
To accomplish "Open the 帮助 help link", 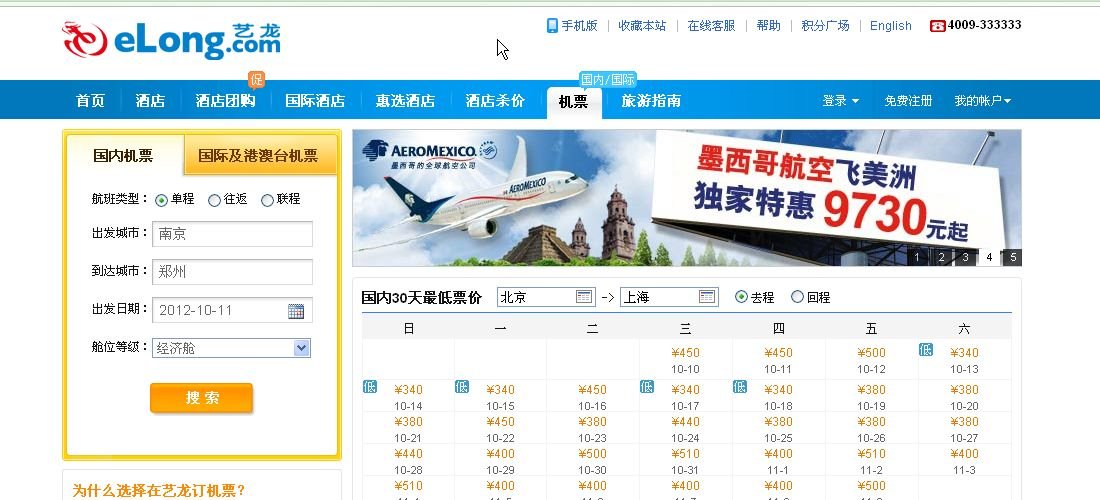I will click(768, 25).
